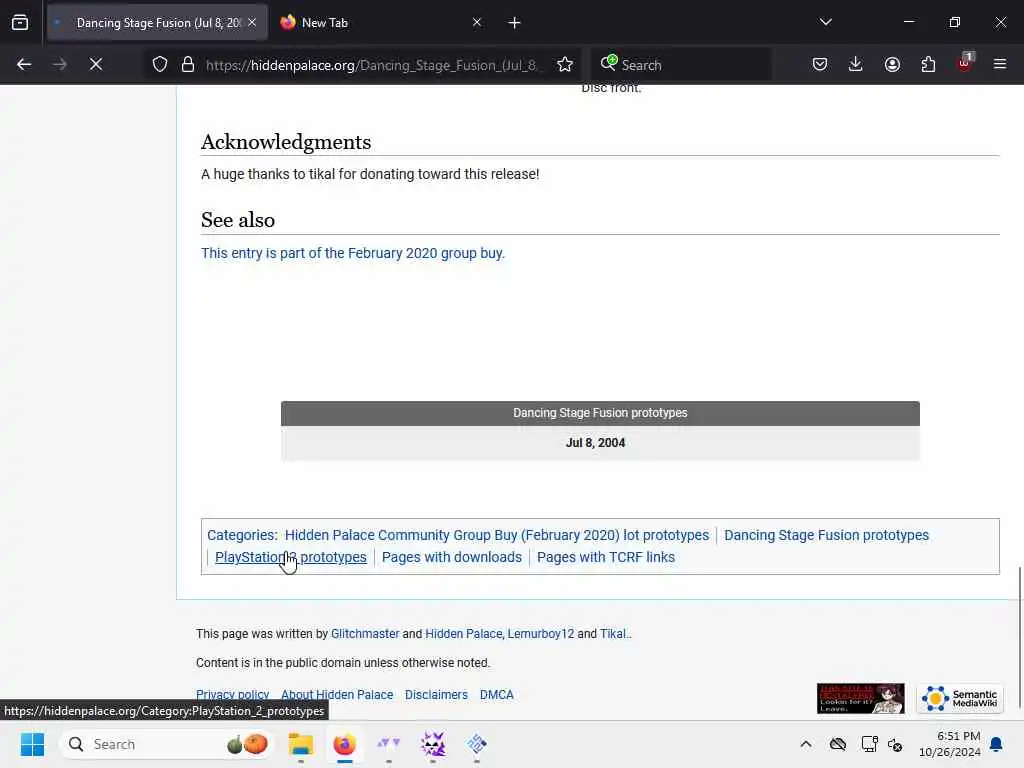The width and height of the screenshot is (1024, 768).
Task: Open clock showing 6:51 PM
Action: pyautogui.click(x=950, y=744)
